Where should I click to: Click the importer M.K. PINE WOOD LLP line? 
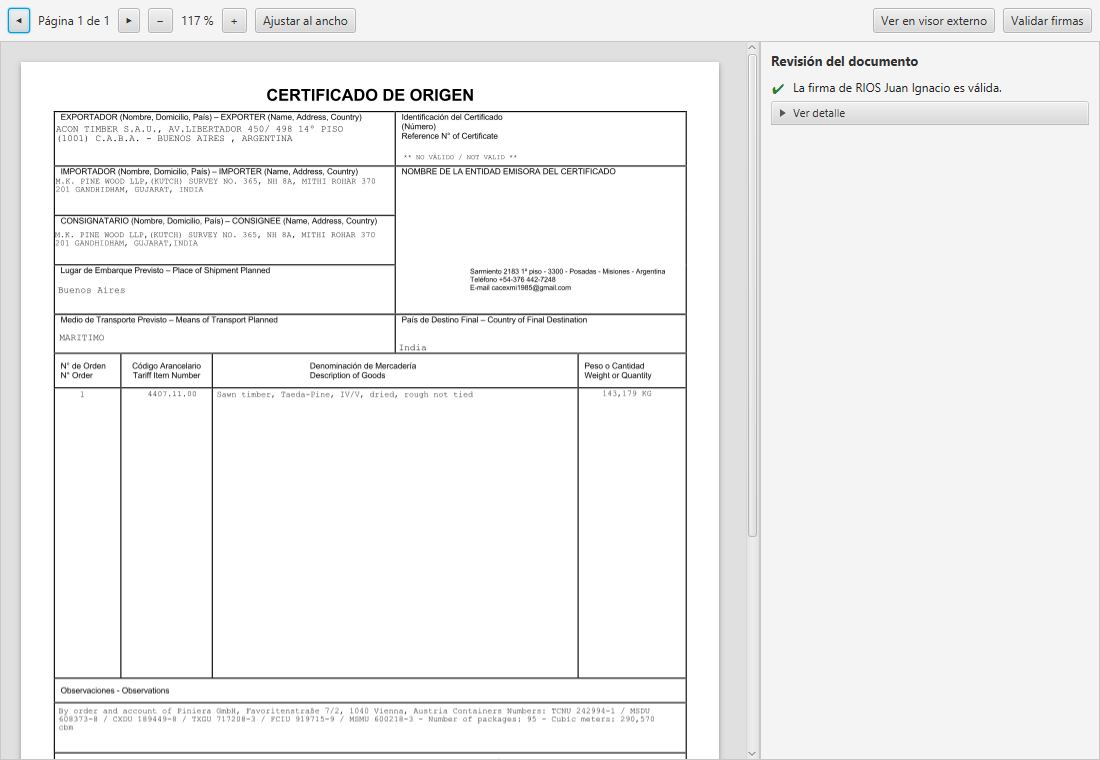pos(215,181)
